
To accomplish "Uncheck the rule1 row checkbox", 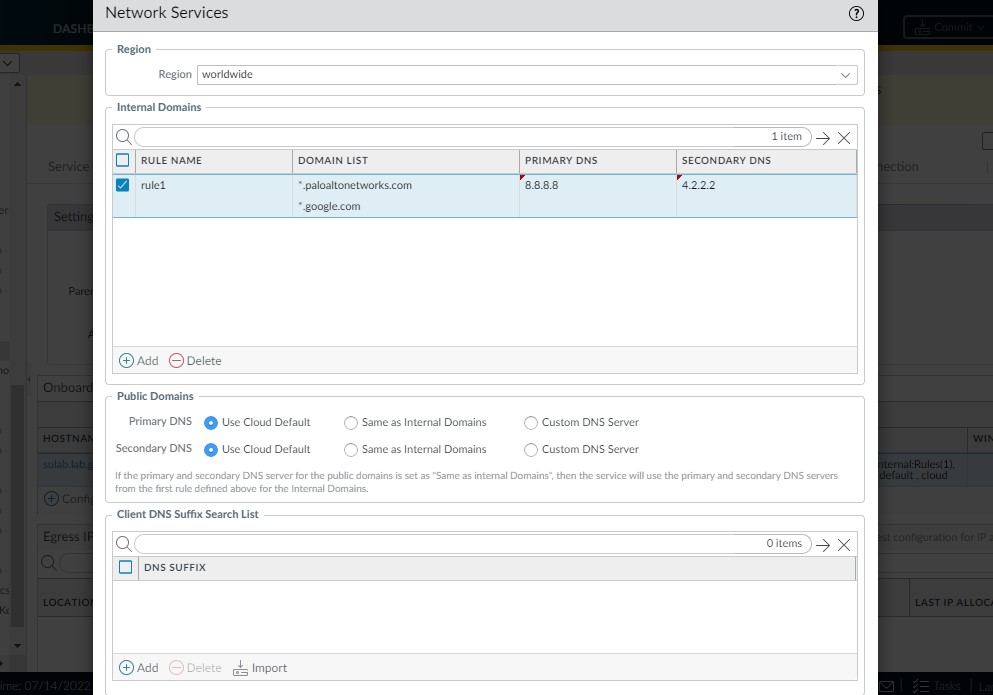I will [x=122, y=185].
